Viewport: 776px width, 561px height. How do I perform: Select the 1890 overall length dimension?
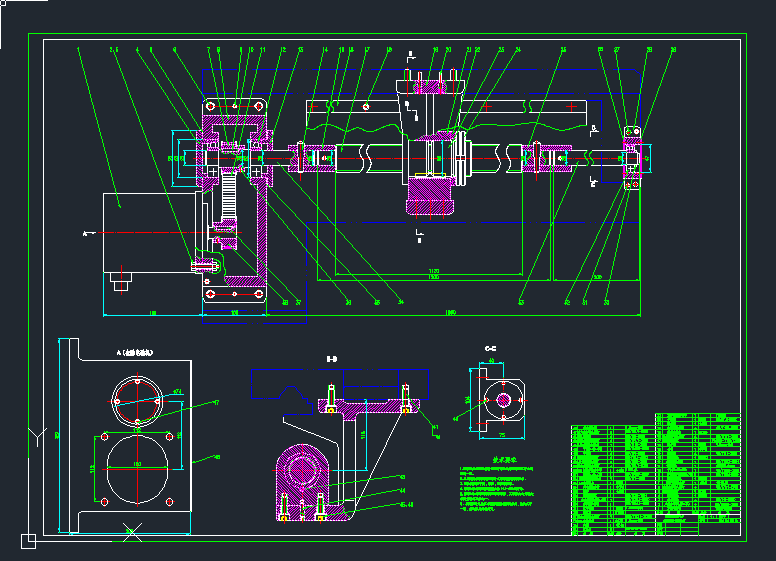(x=449, y=313)
